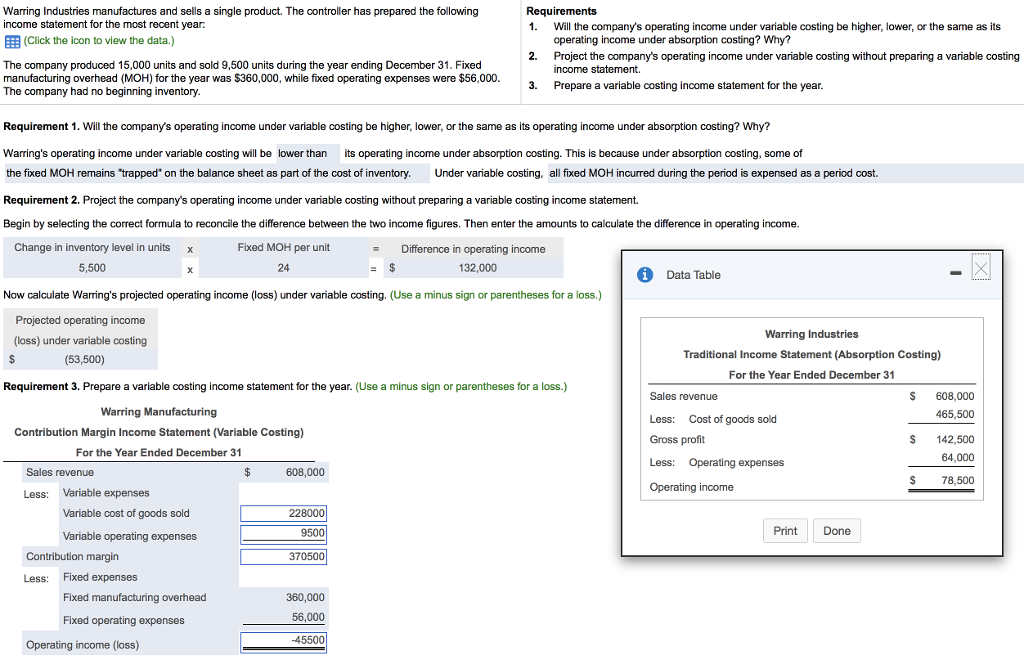Click the Fixed manufacturing overhead 360,000 field
Viewport: 1024px width, 660px height.
(x=284, y=597)
